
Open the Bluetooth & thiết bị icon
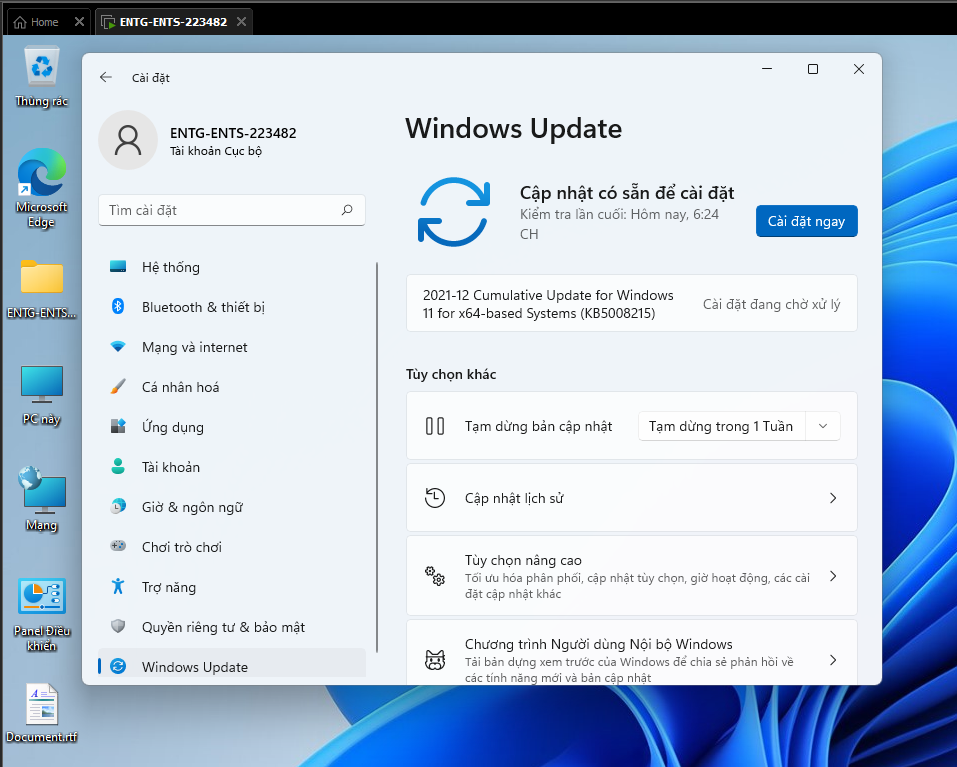pos(118,306)
